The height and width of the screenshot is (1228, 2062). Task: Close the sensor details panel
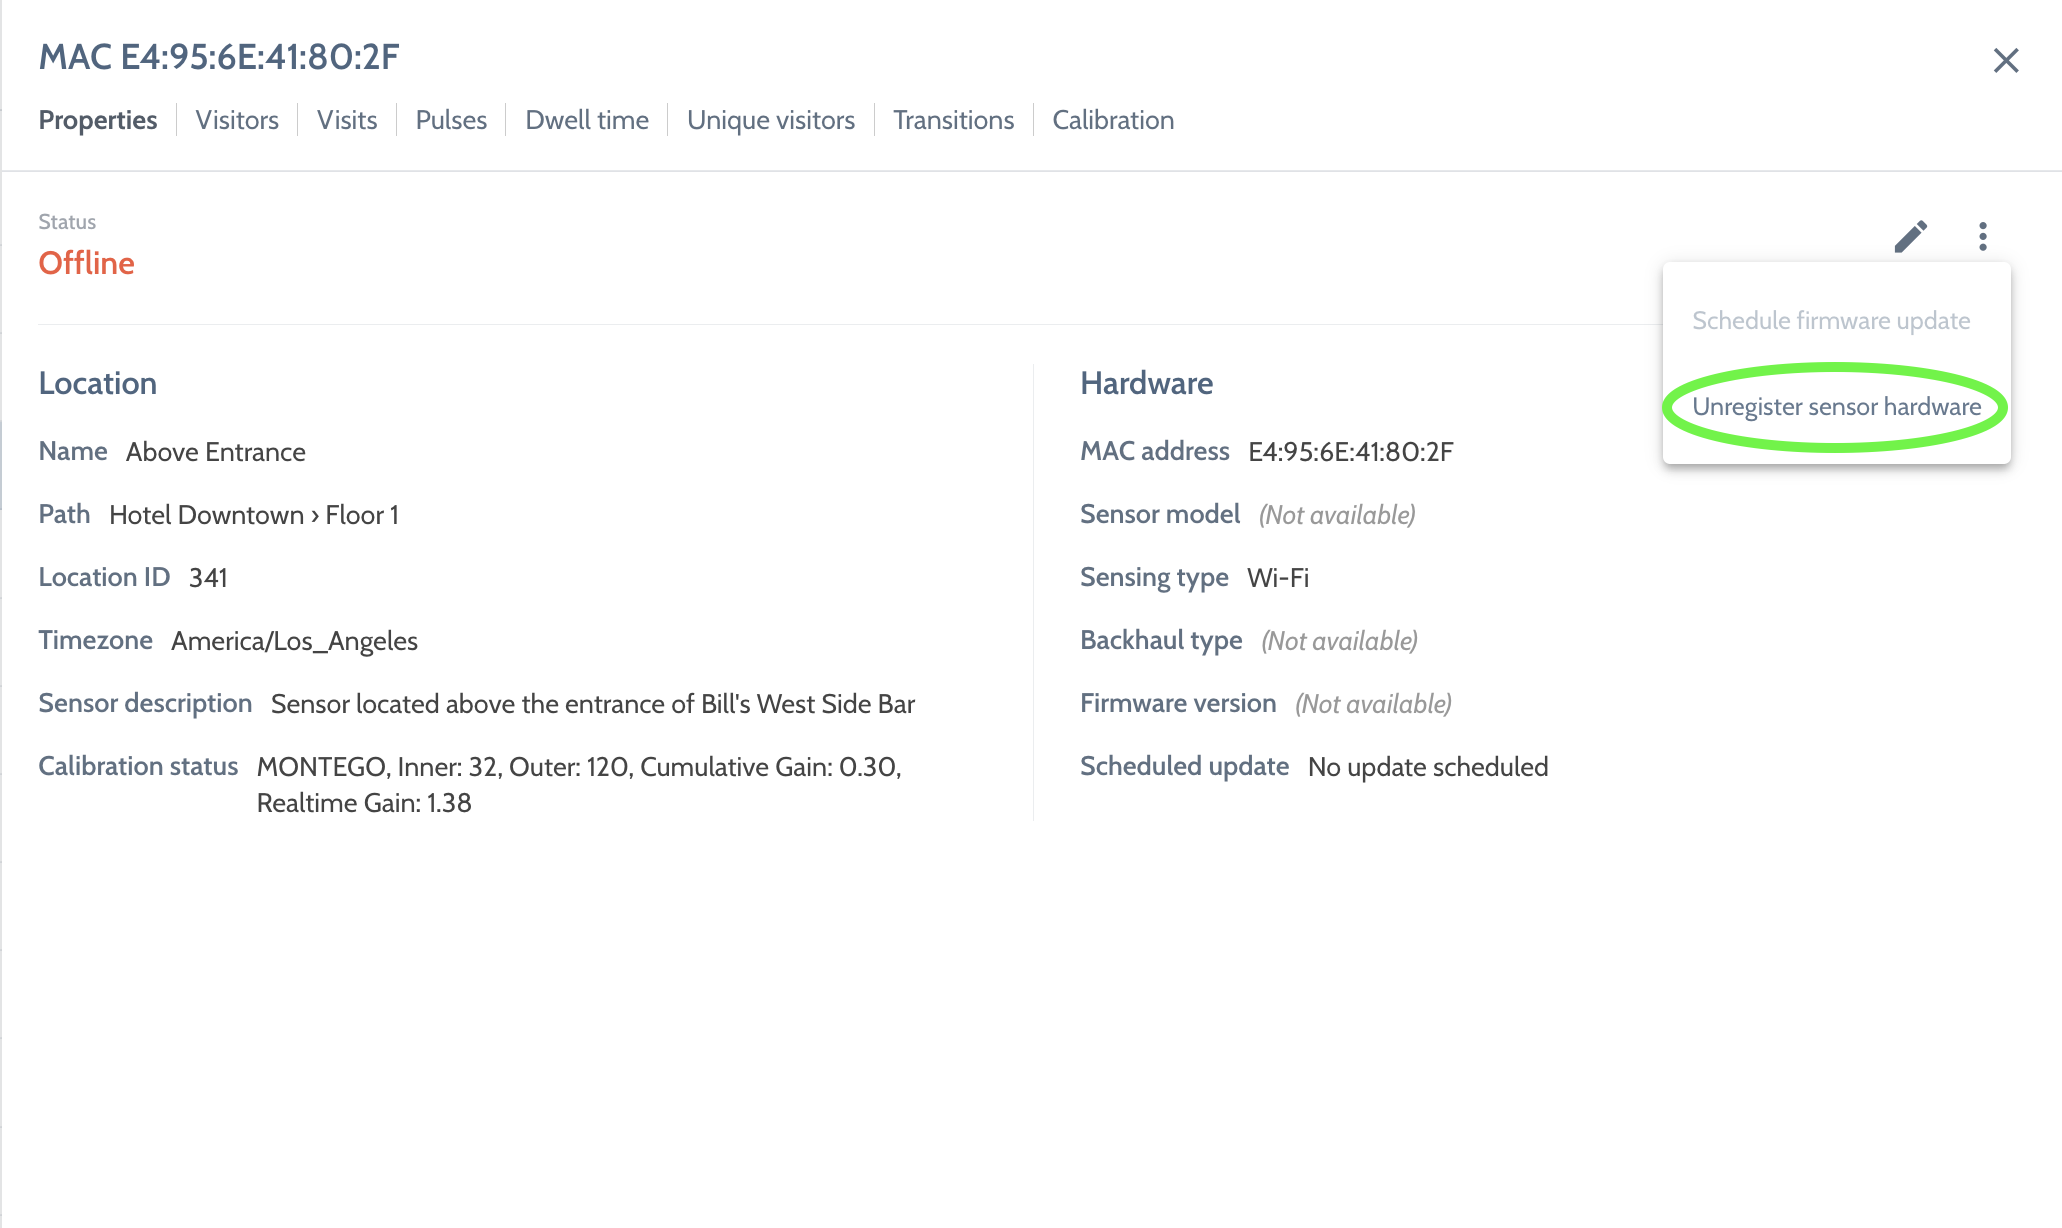[x=2005, y=61]
